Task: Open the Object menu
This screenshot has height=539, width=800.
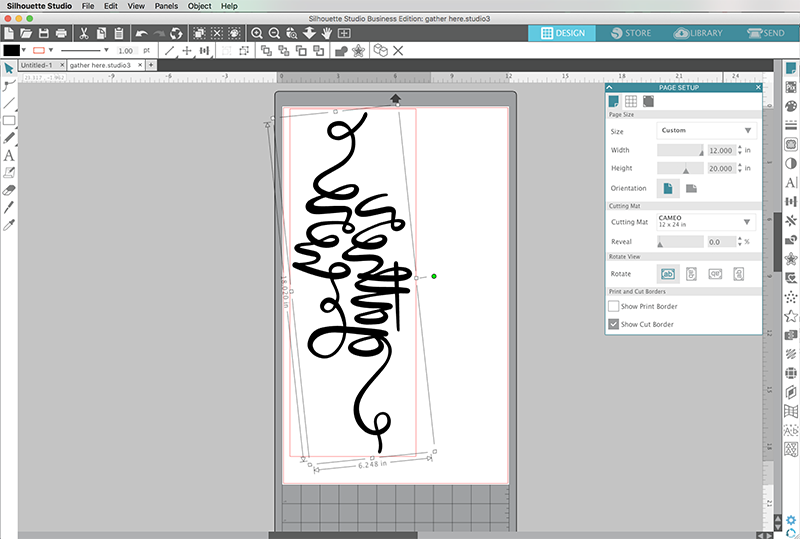Action: click(x=199, y=6)
